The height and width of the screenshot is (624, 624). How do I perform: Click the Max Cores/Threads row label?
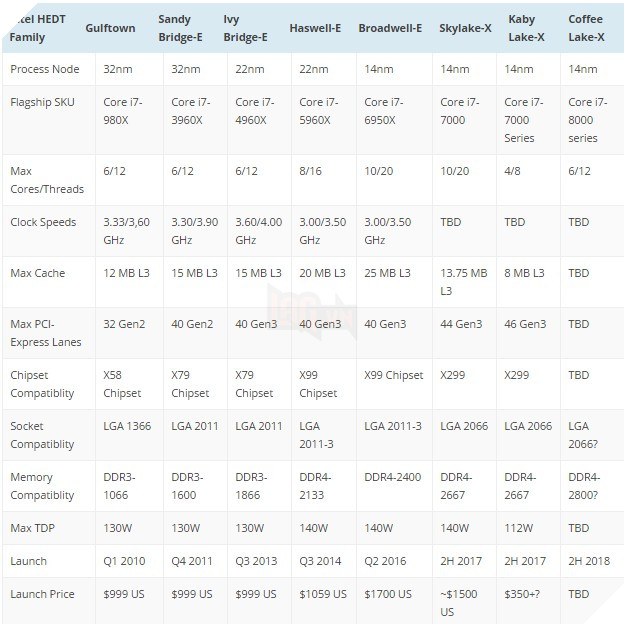click(47, 180)
